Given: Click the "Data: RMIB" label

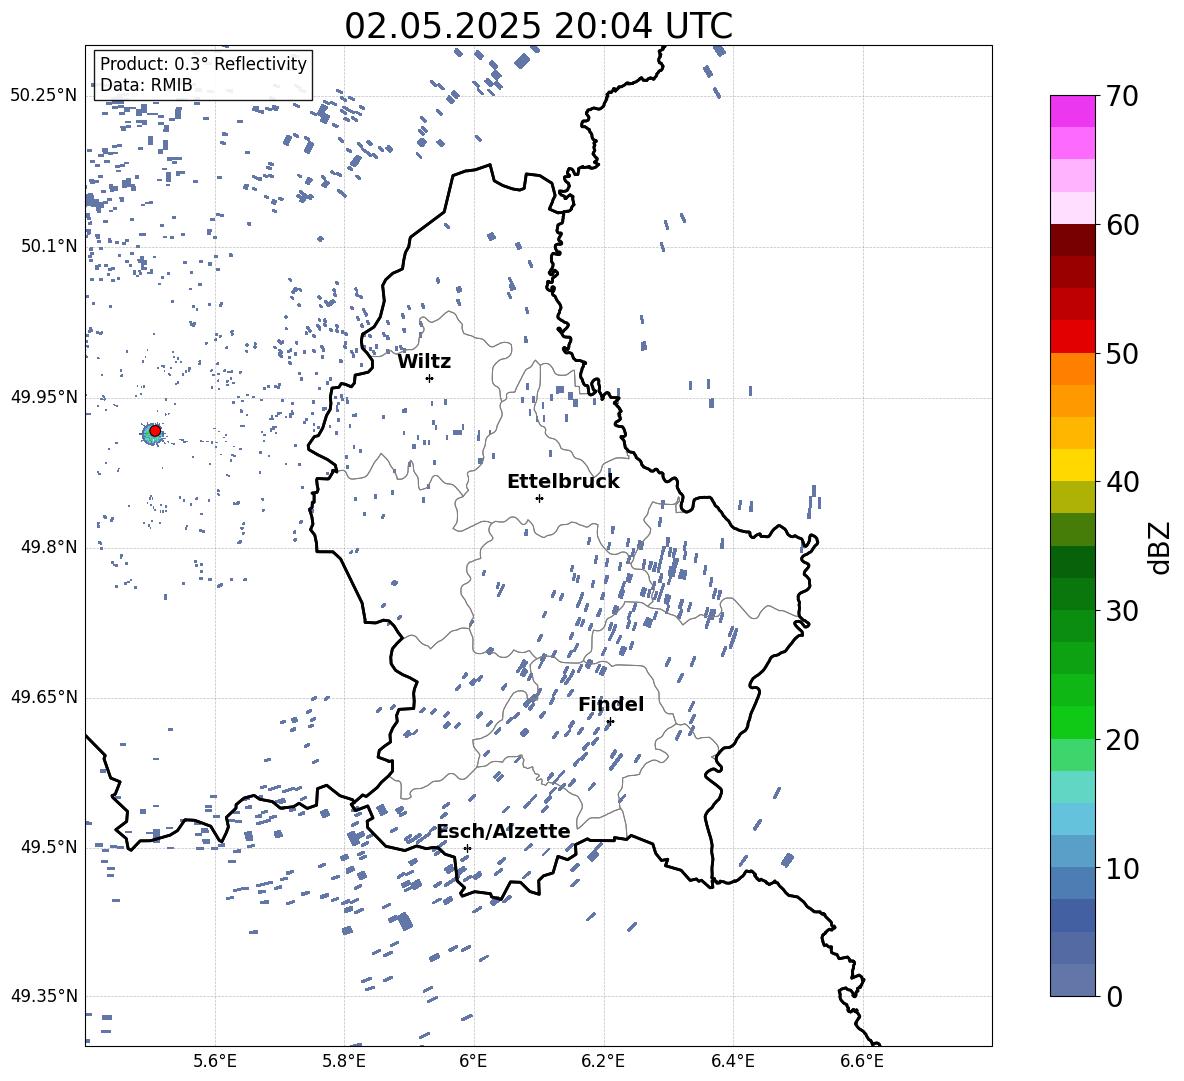Looking at the screenshot, I should (x=146, y=85).
